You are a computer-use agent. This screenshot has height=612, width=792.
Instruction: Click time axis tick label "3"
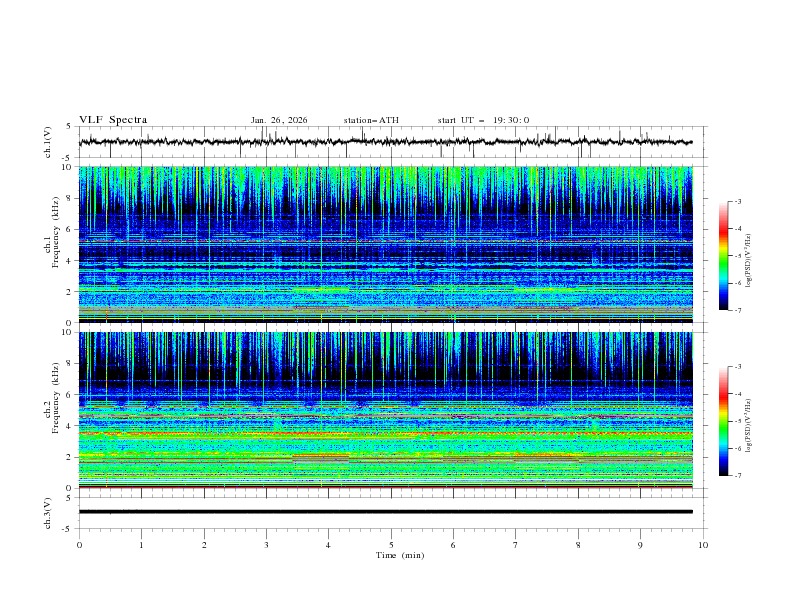point(266,545)
